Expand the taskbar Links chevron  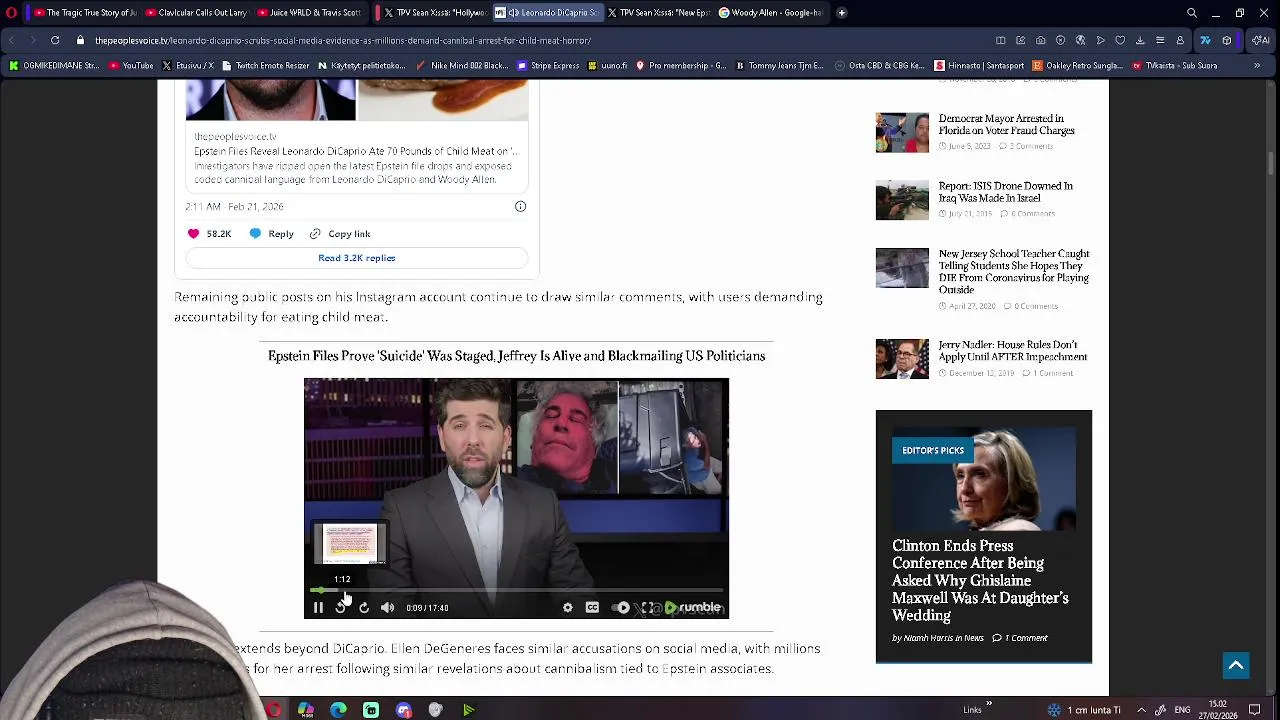[989, 704]
